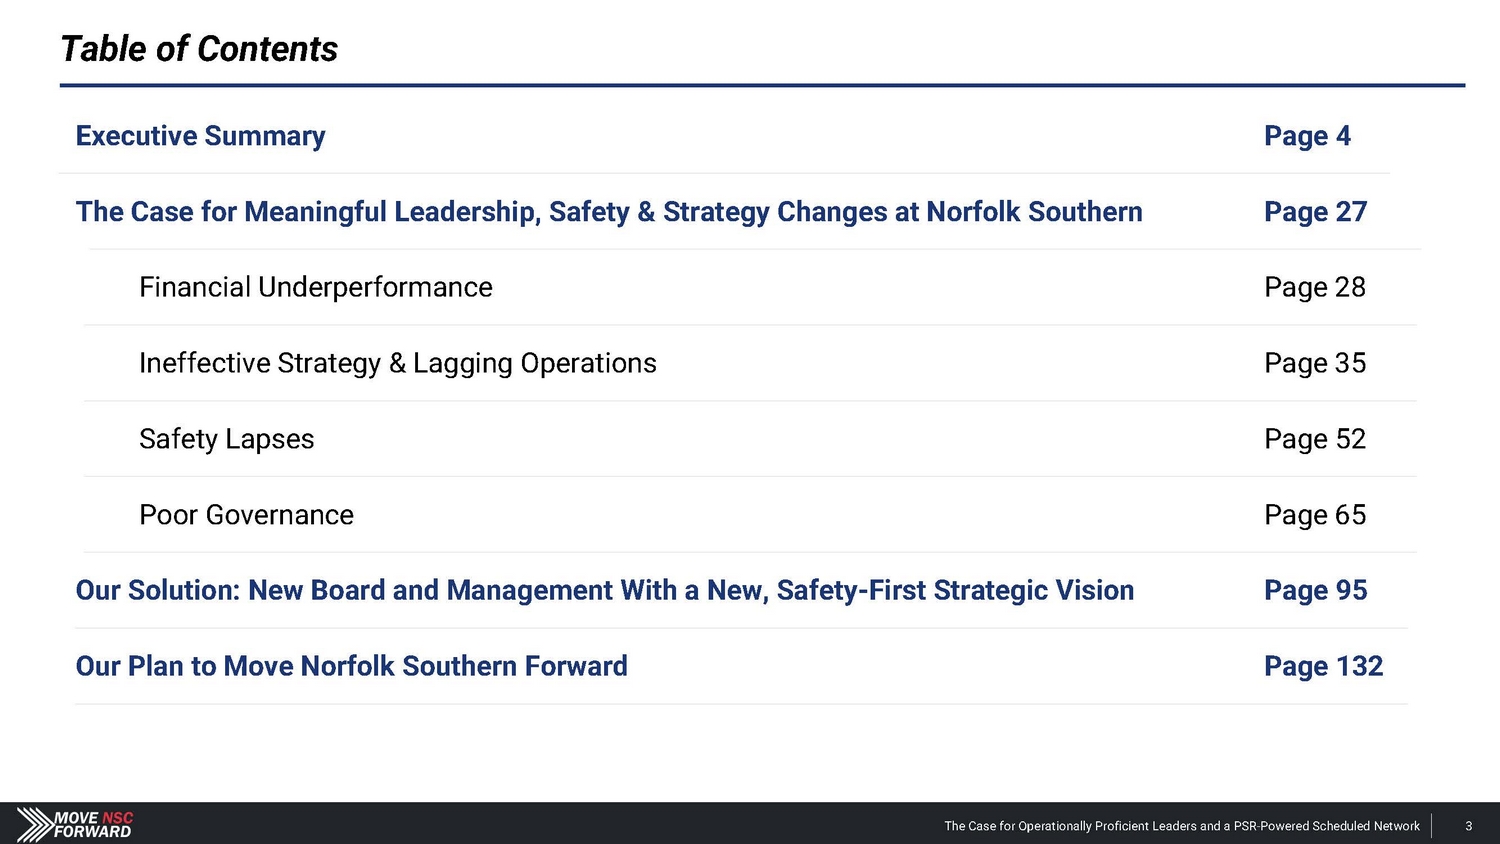The image size is (1500, 844).
Task: Click the footer text about PSR-Powered Scheduled Network
Action: pos(1181,826)
